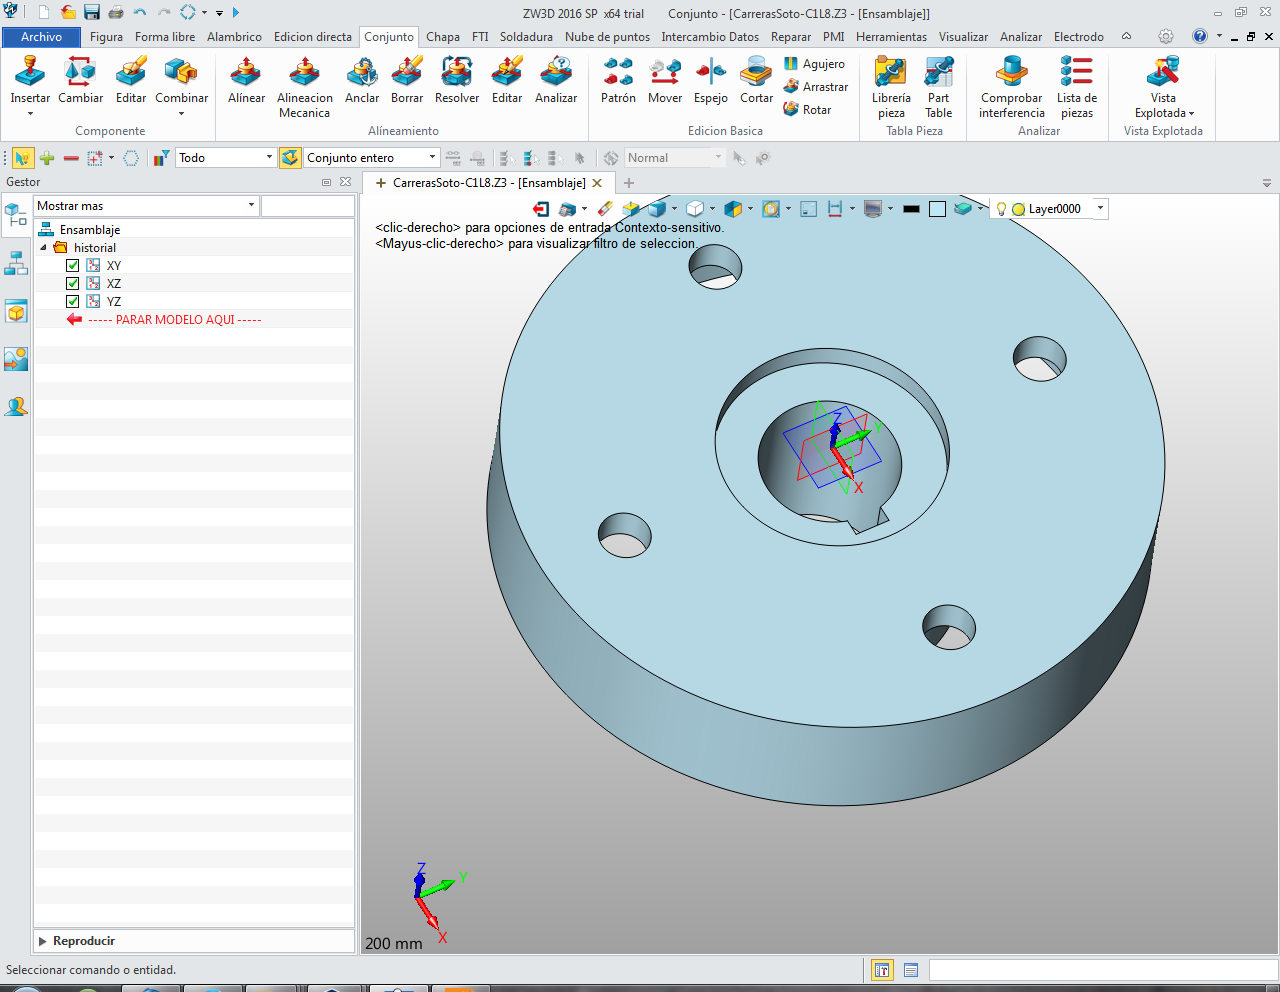Click the Agujero hole tool
The image size is (1280, 992).
pos(814,64)
